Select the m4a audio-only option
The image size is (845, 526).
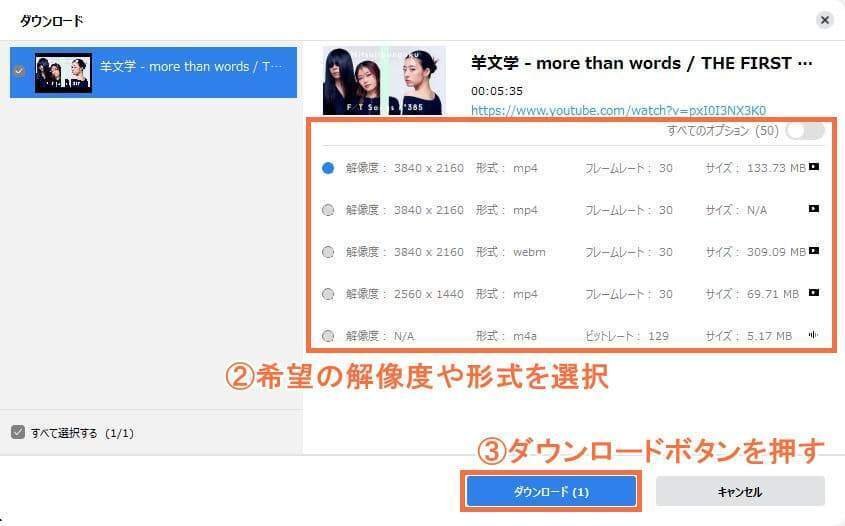coord(328,336)
